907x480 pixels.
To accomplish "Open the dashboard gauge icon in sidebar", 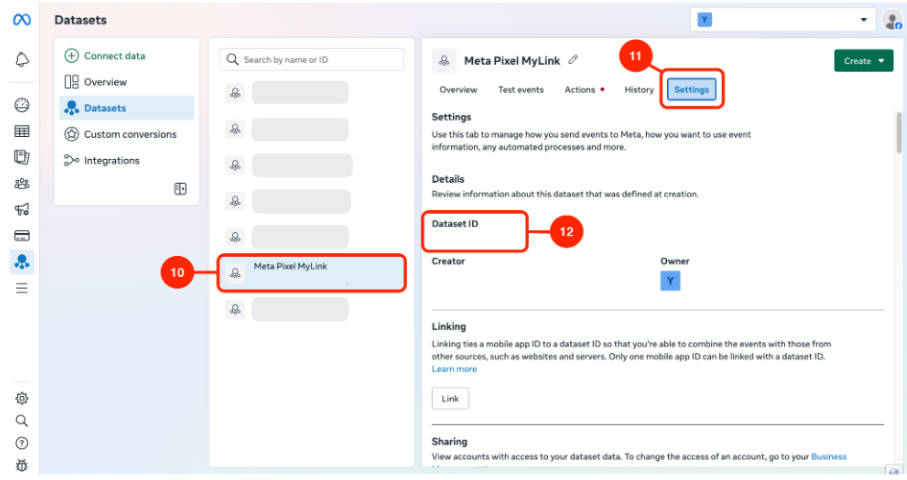I will click(21, 105).
